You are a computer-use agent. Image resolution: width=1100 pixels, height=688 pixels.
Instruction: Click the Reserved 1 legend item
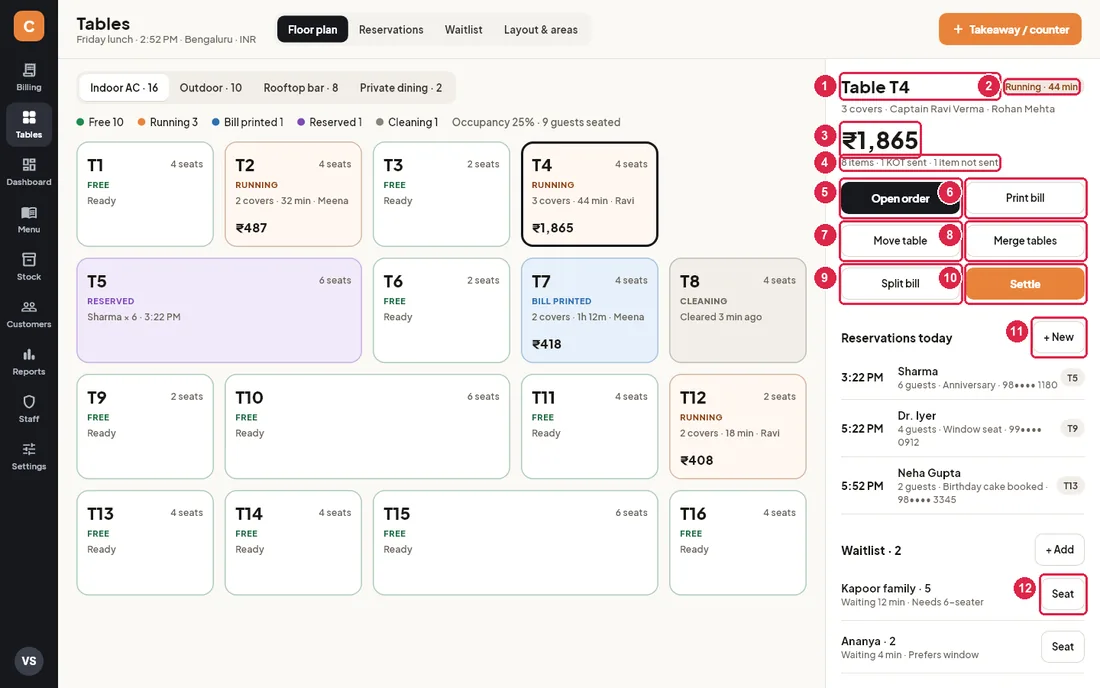pos(330,122)
